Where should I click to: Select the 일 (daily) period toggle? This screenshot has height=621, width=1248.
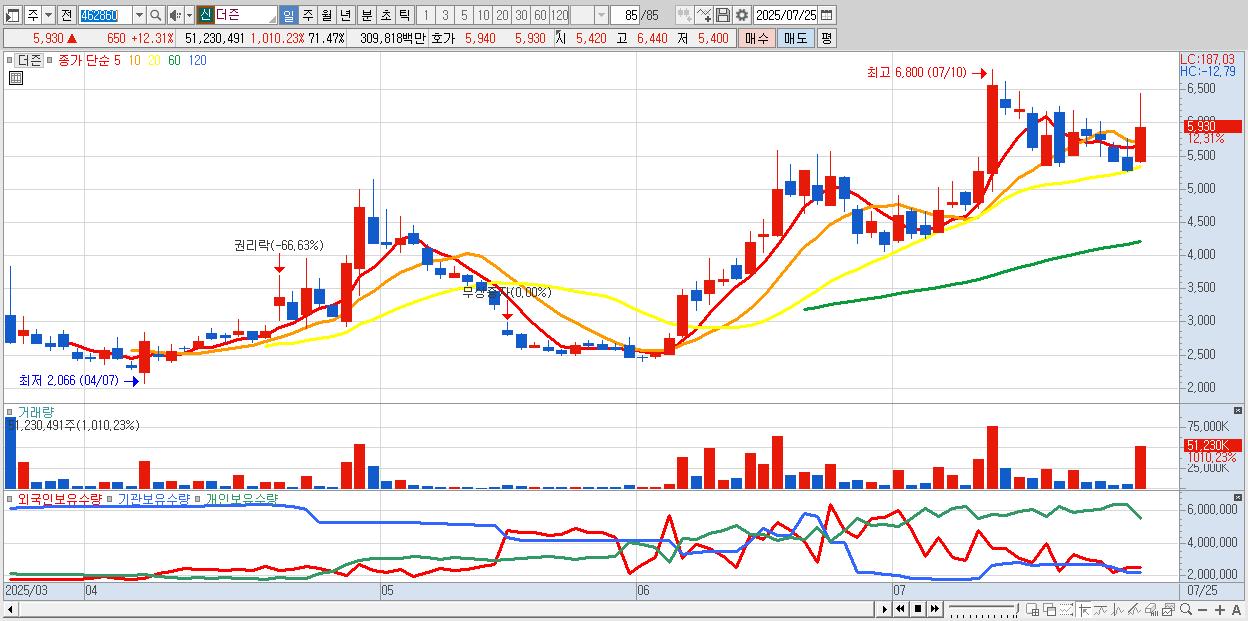(289, 15)
